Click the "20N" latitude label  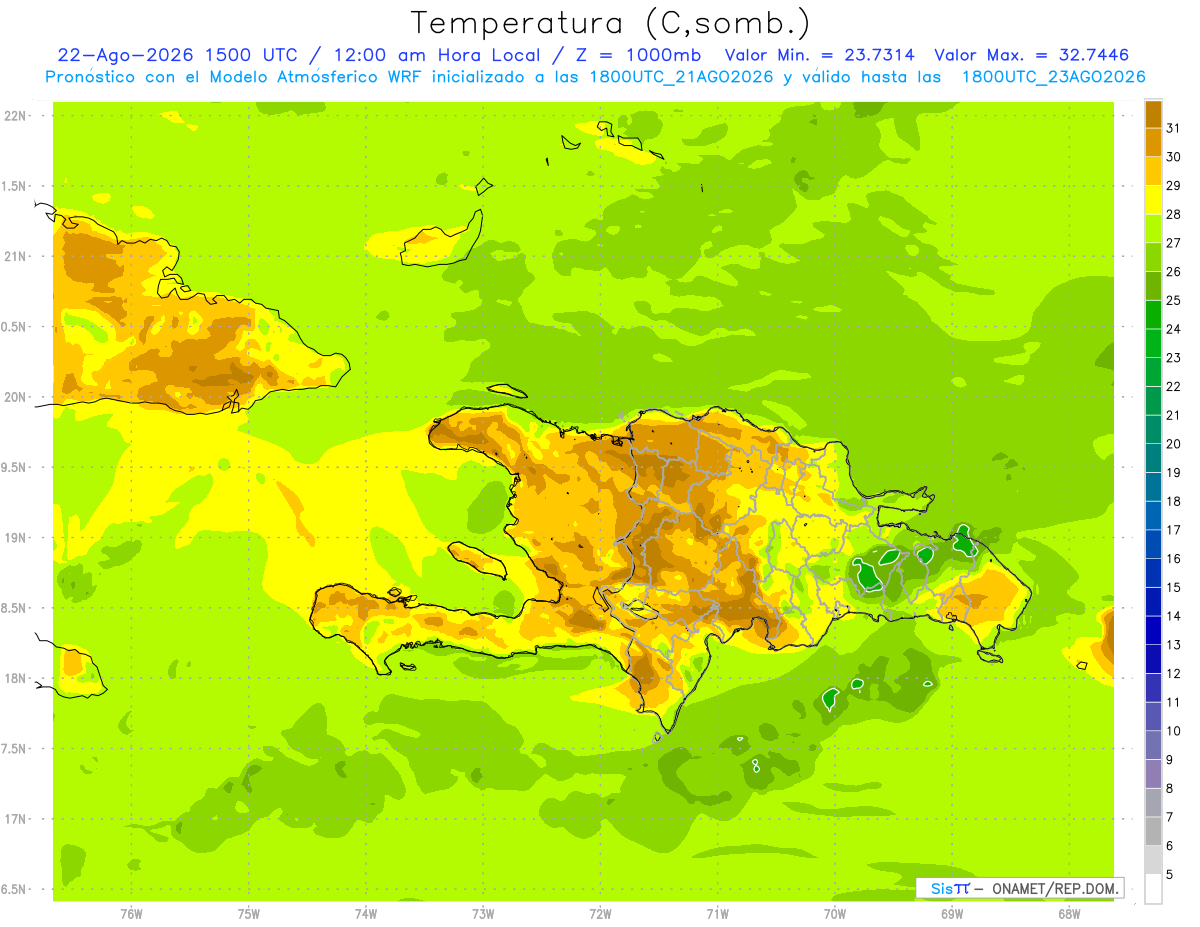pos(14,397)
